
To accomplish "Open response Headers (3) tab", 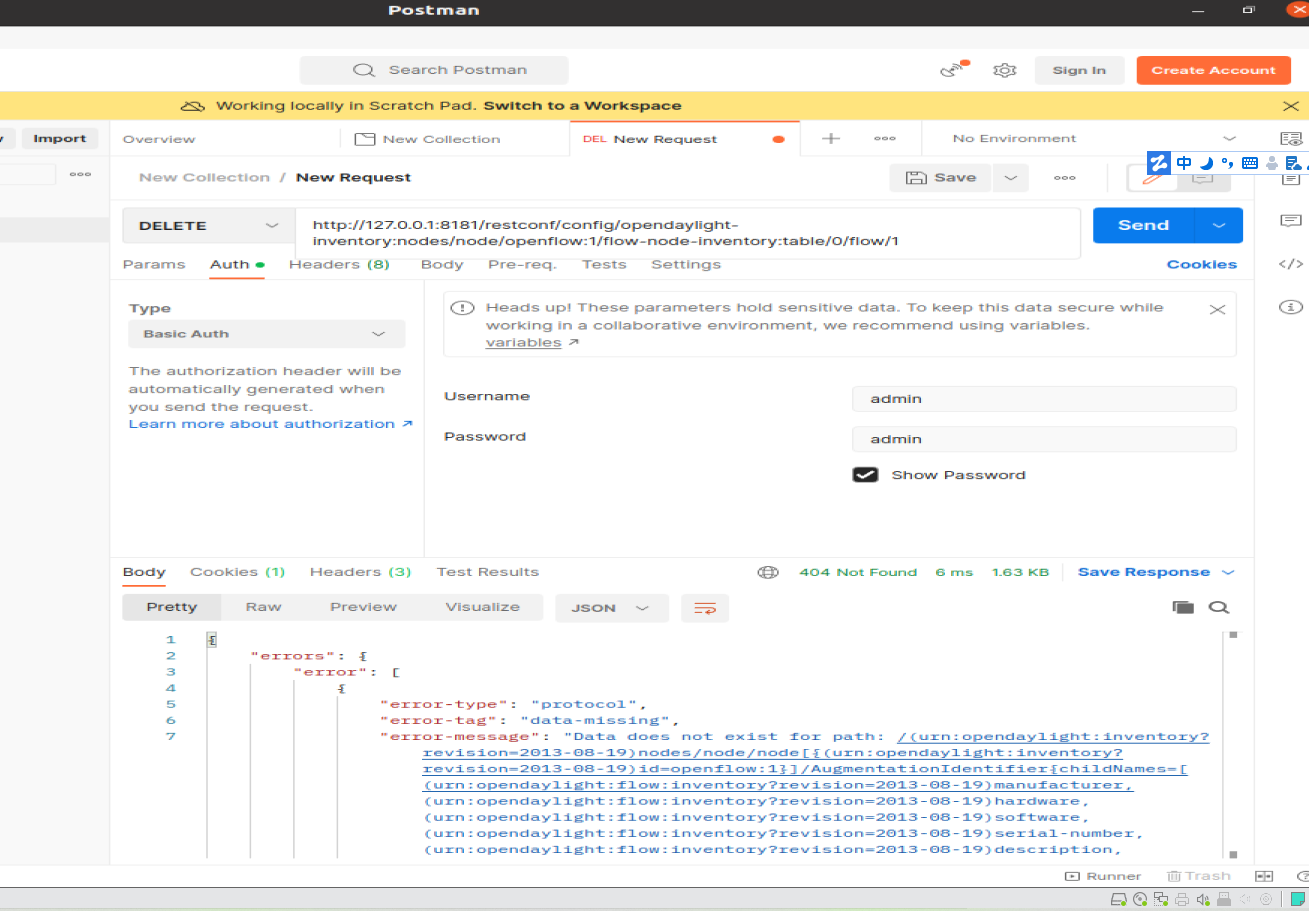I will [x=360, y=572].
